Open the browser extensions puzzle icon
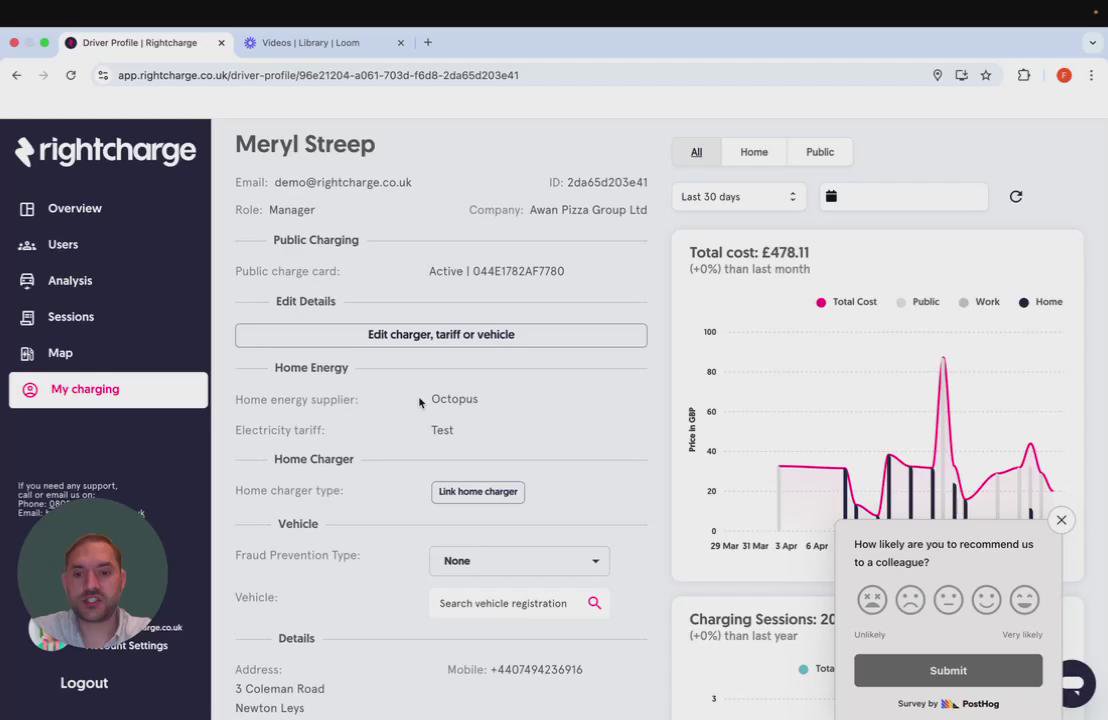 tap(1023, 75)
